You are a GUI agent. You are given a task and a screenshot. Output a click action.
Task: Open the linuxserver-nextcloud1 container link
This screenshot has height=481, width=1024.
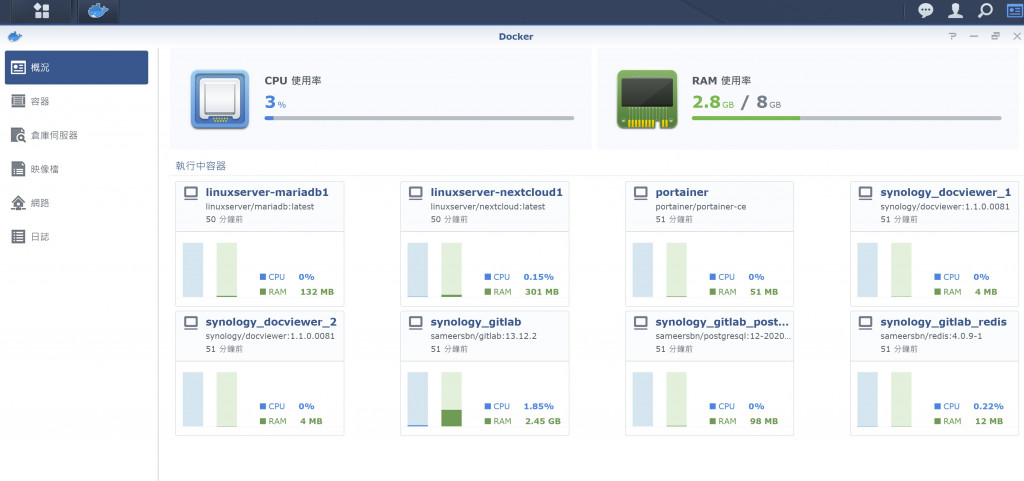tap(496, 193)
